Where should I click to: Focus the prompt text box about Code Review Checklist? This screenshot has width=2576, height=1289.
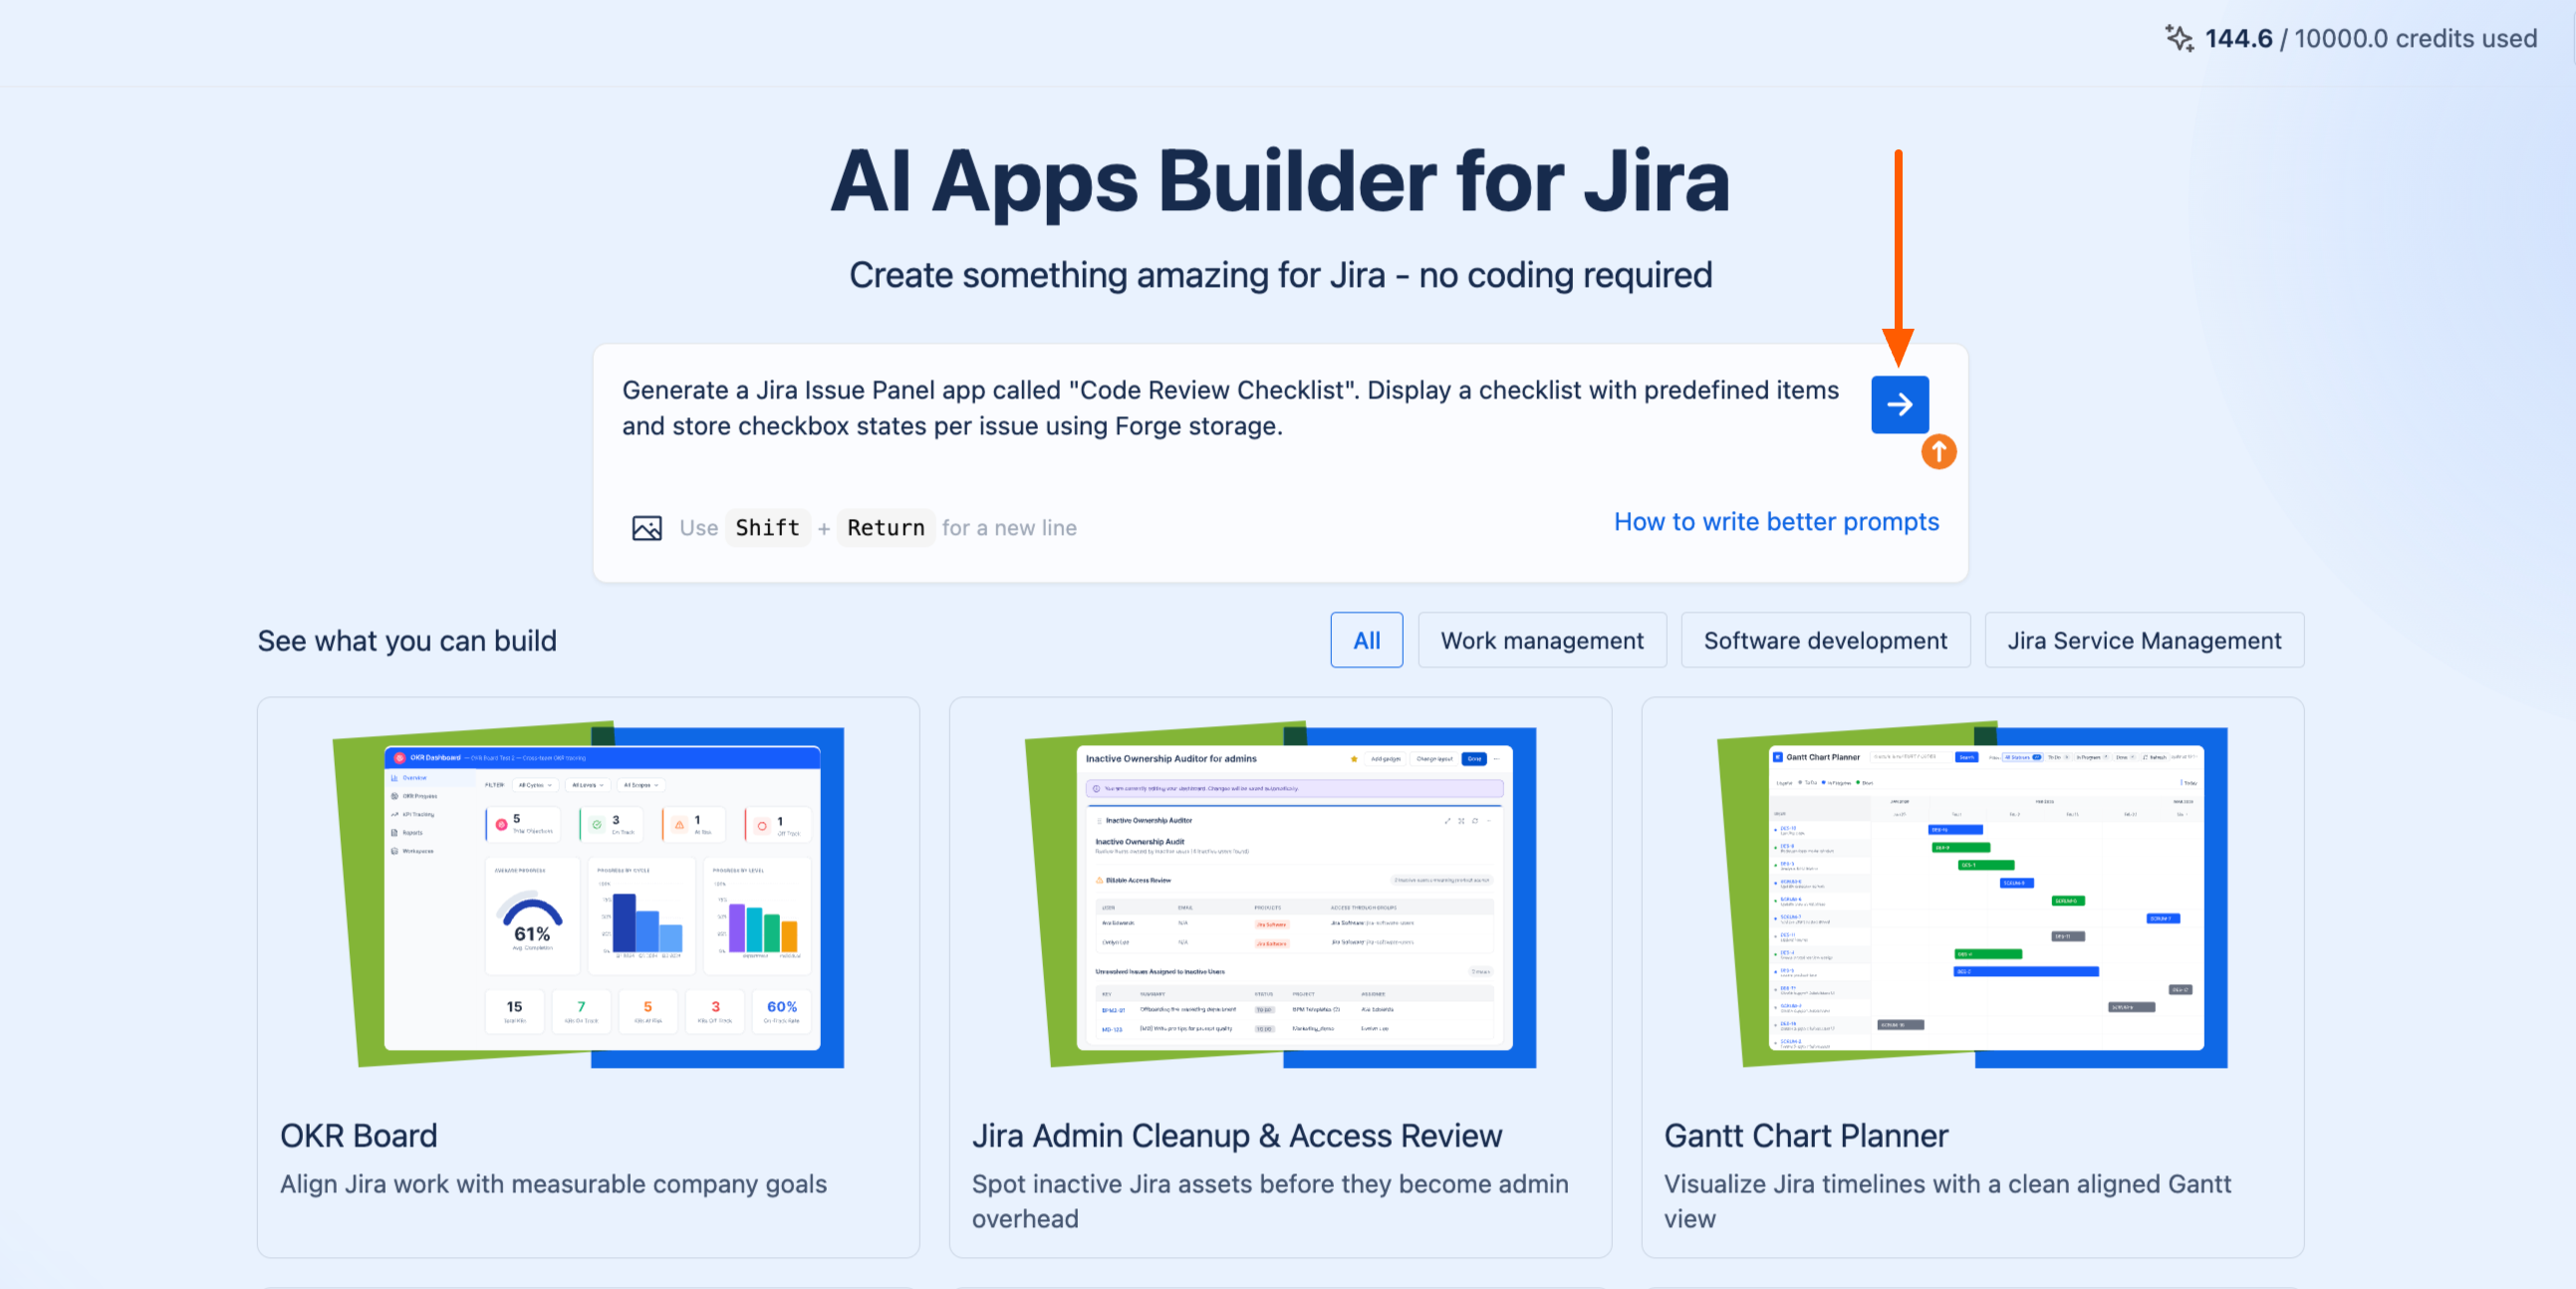[1230, 408]
